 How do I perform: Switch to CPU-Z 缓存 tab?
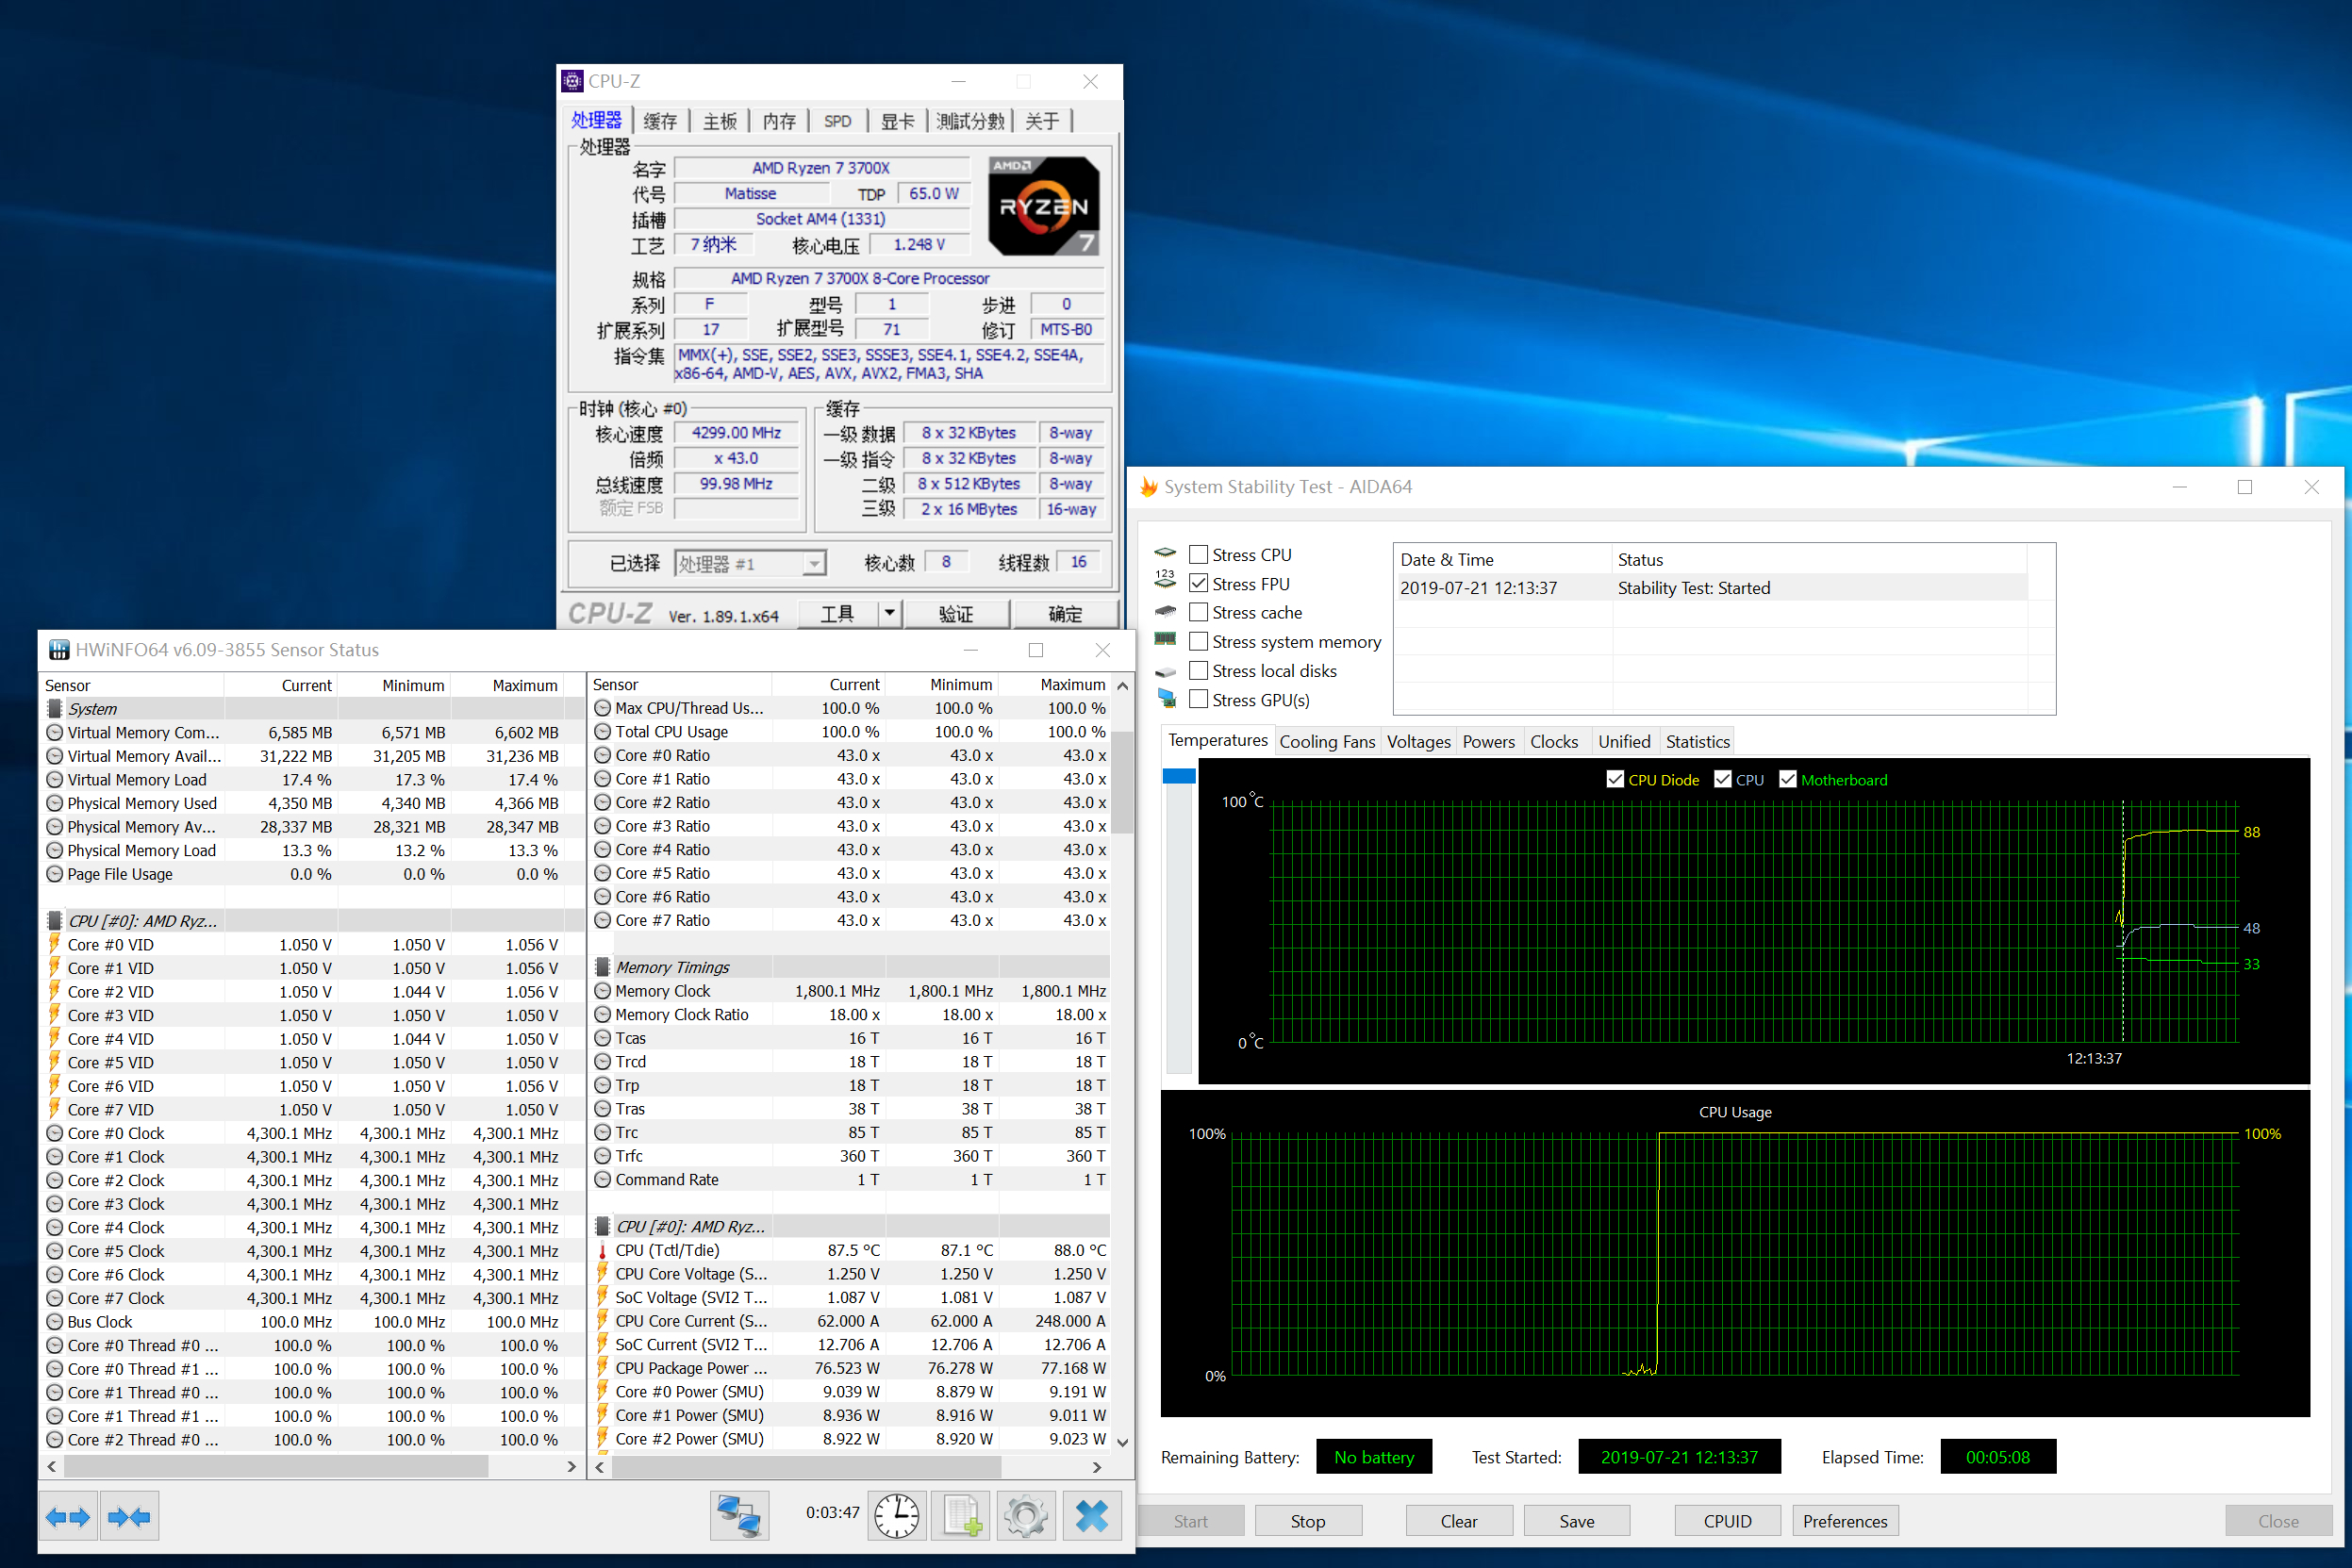click(x=660, y=121)
